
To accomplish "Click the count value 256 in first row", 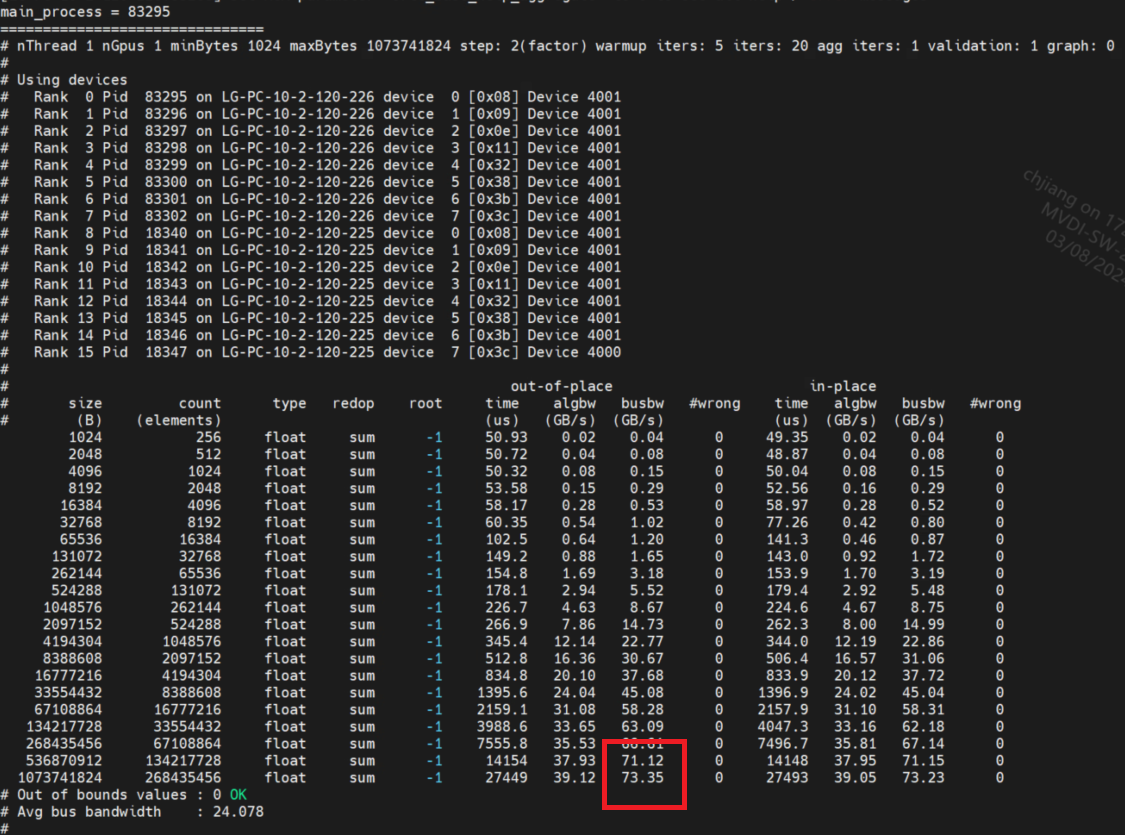I will pyautogui.click(x=209, y=438).
